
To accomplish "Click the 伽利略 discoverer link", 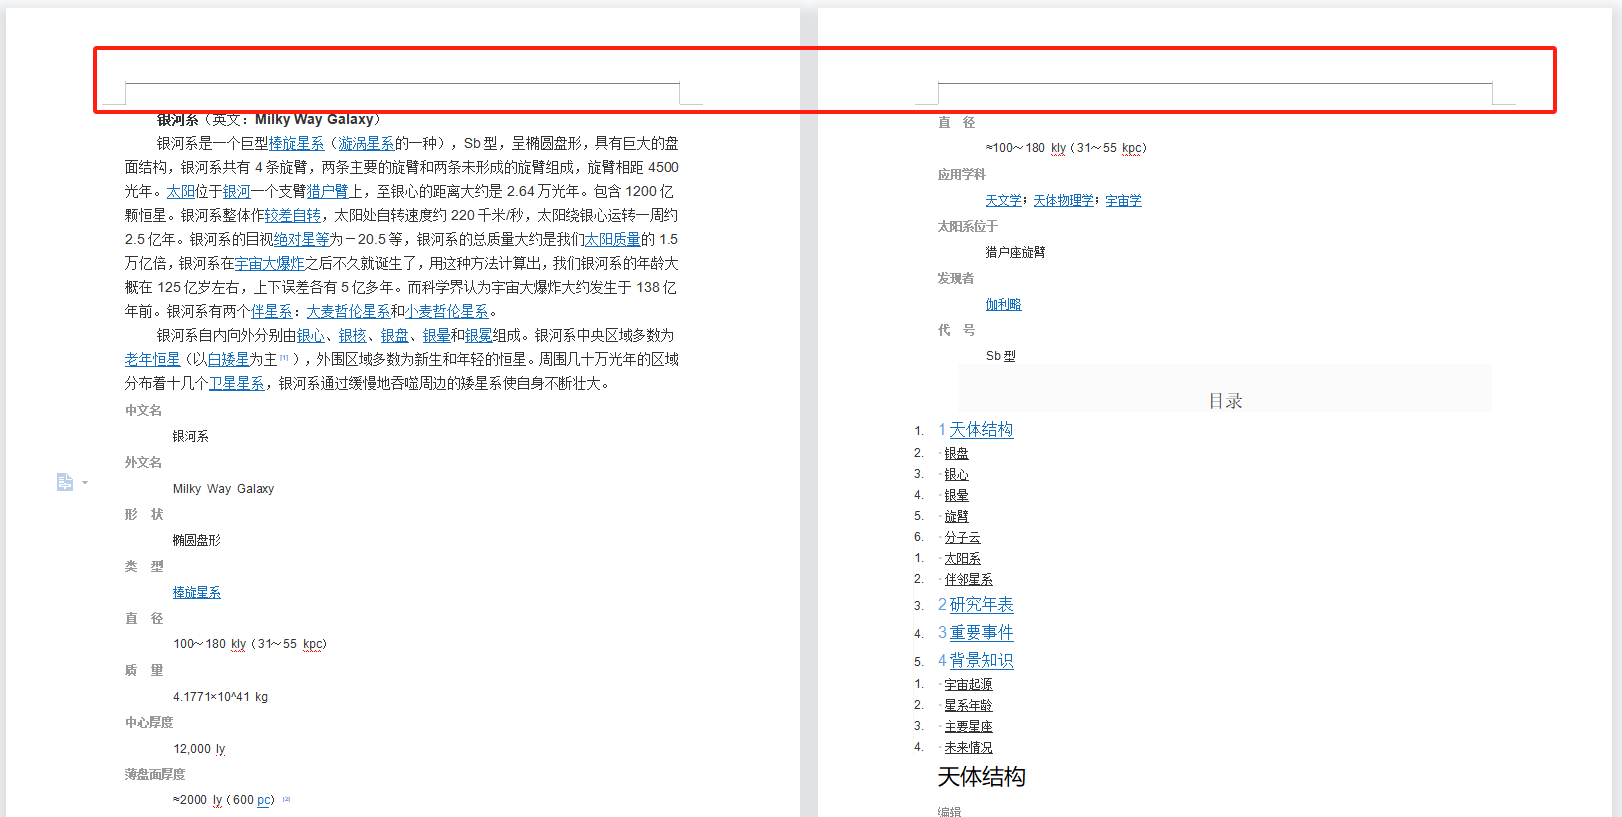I will tap(1003, 304).
